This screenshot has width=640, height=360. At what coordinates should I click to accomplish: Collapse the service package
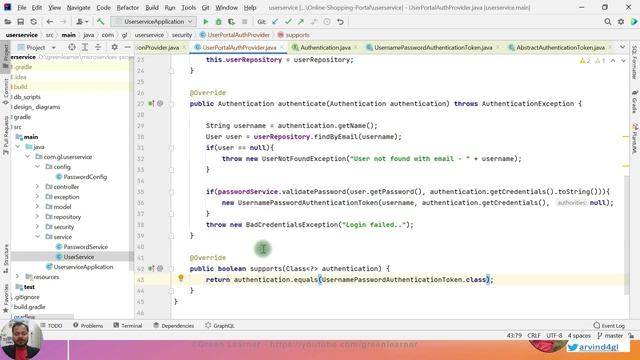tap(38, 237)
